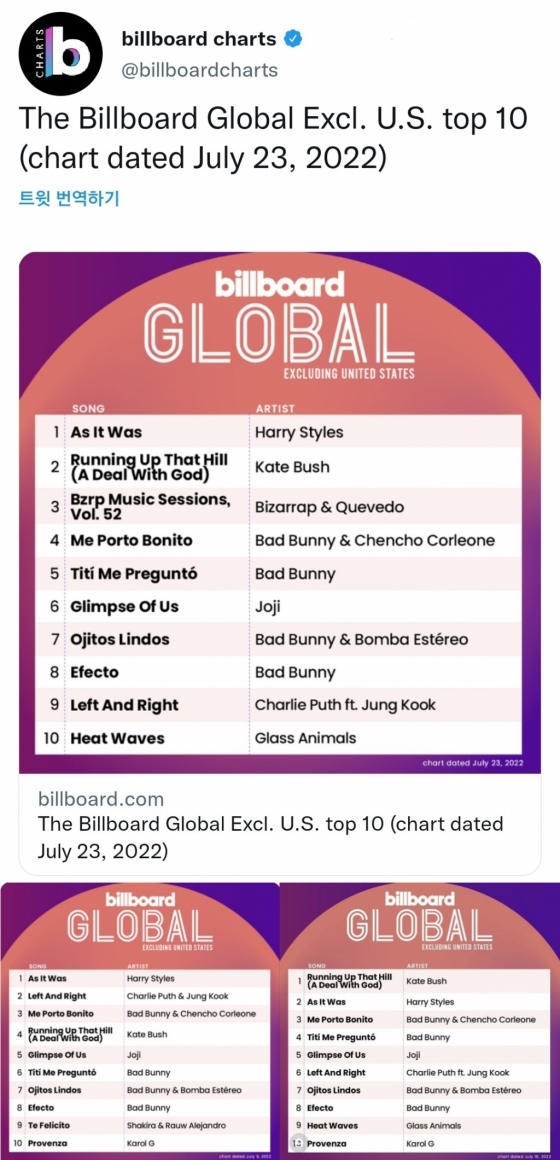Click the SONG column header

pyautogui.click(x=88, y=408)
